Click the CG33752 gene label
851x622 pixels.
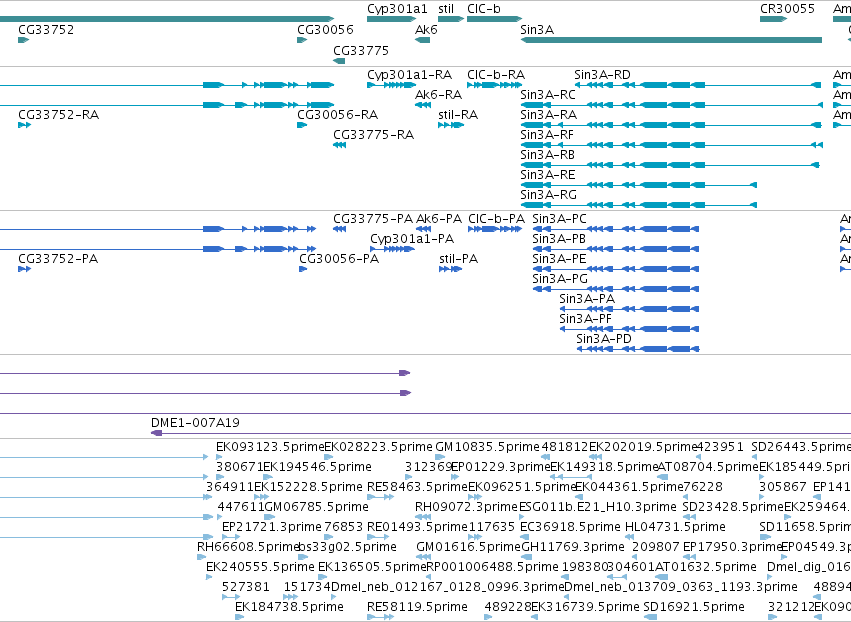46,29
